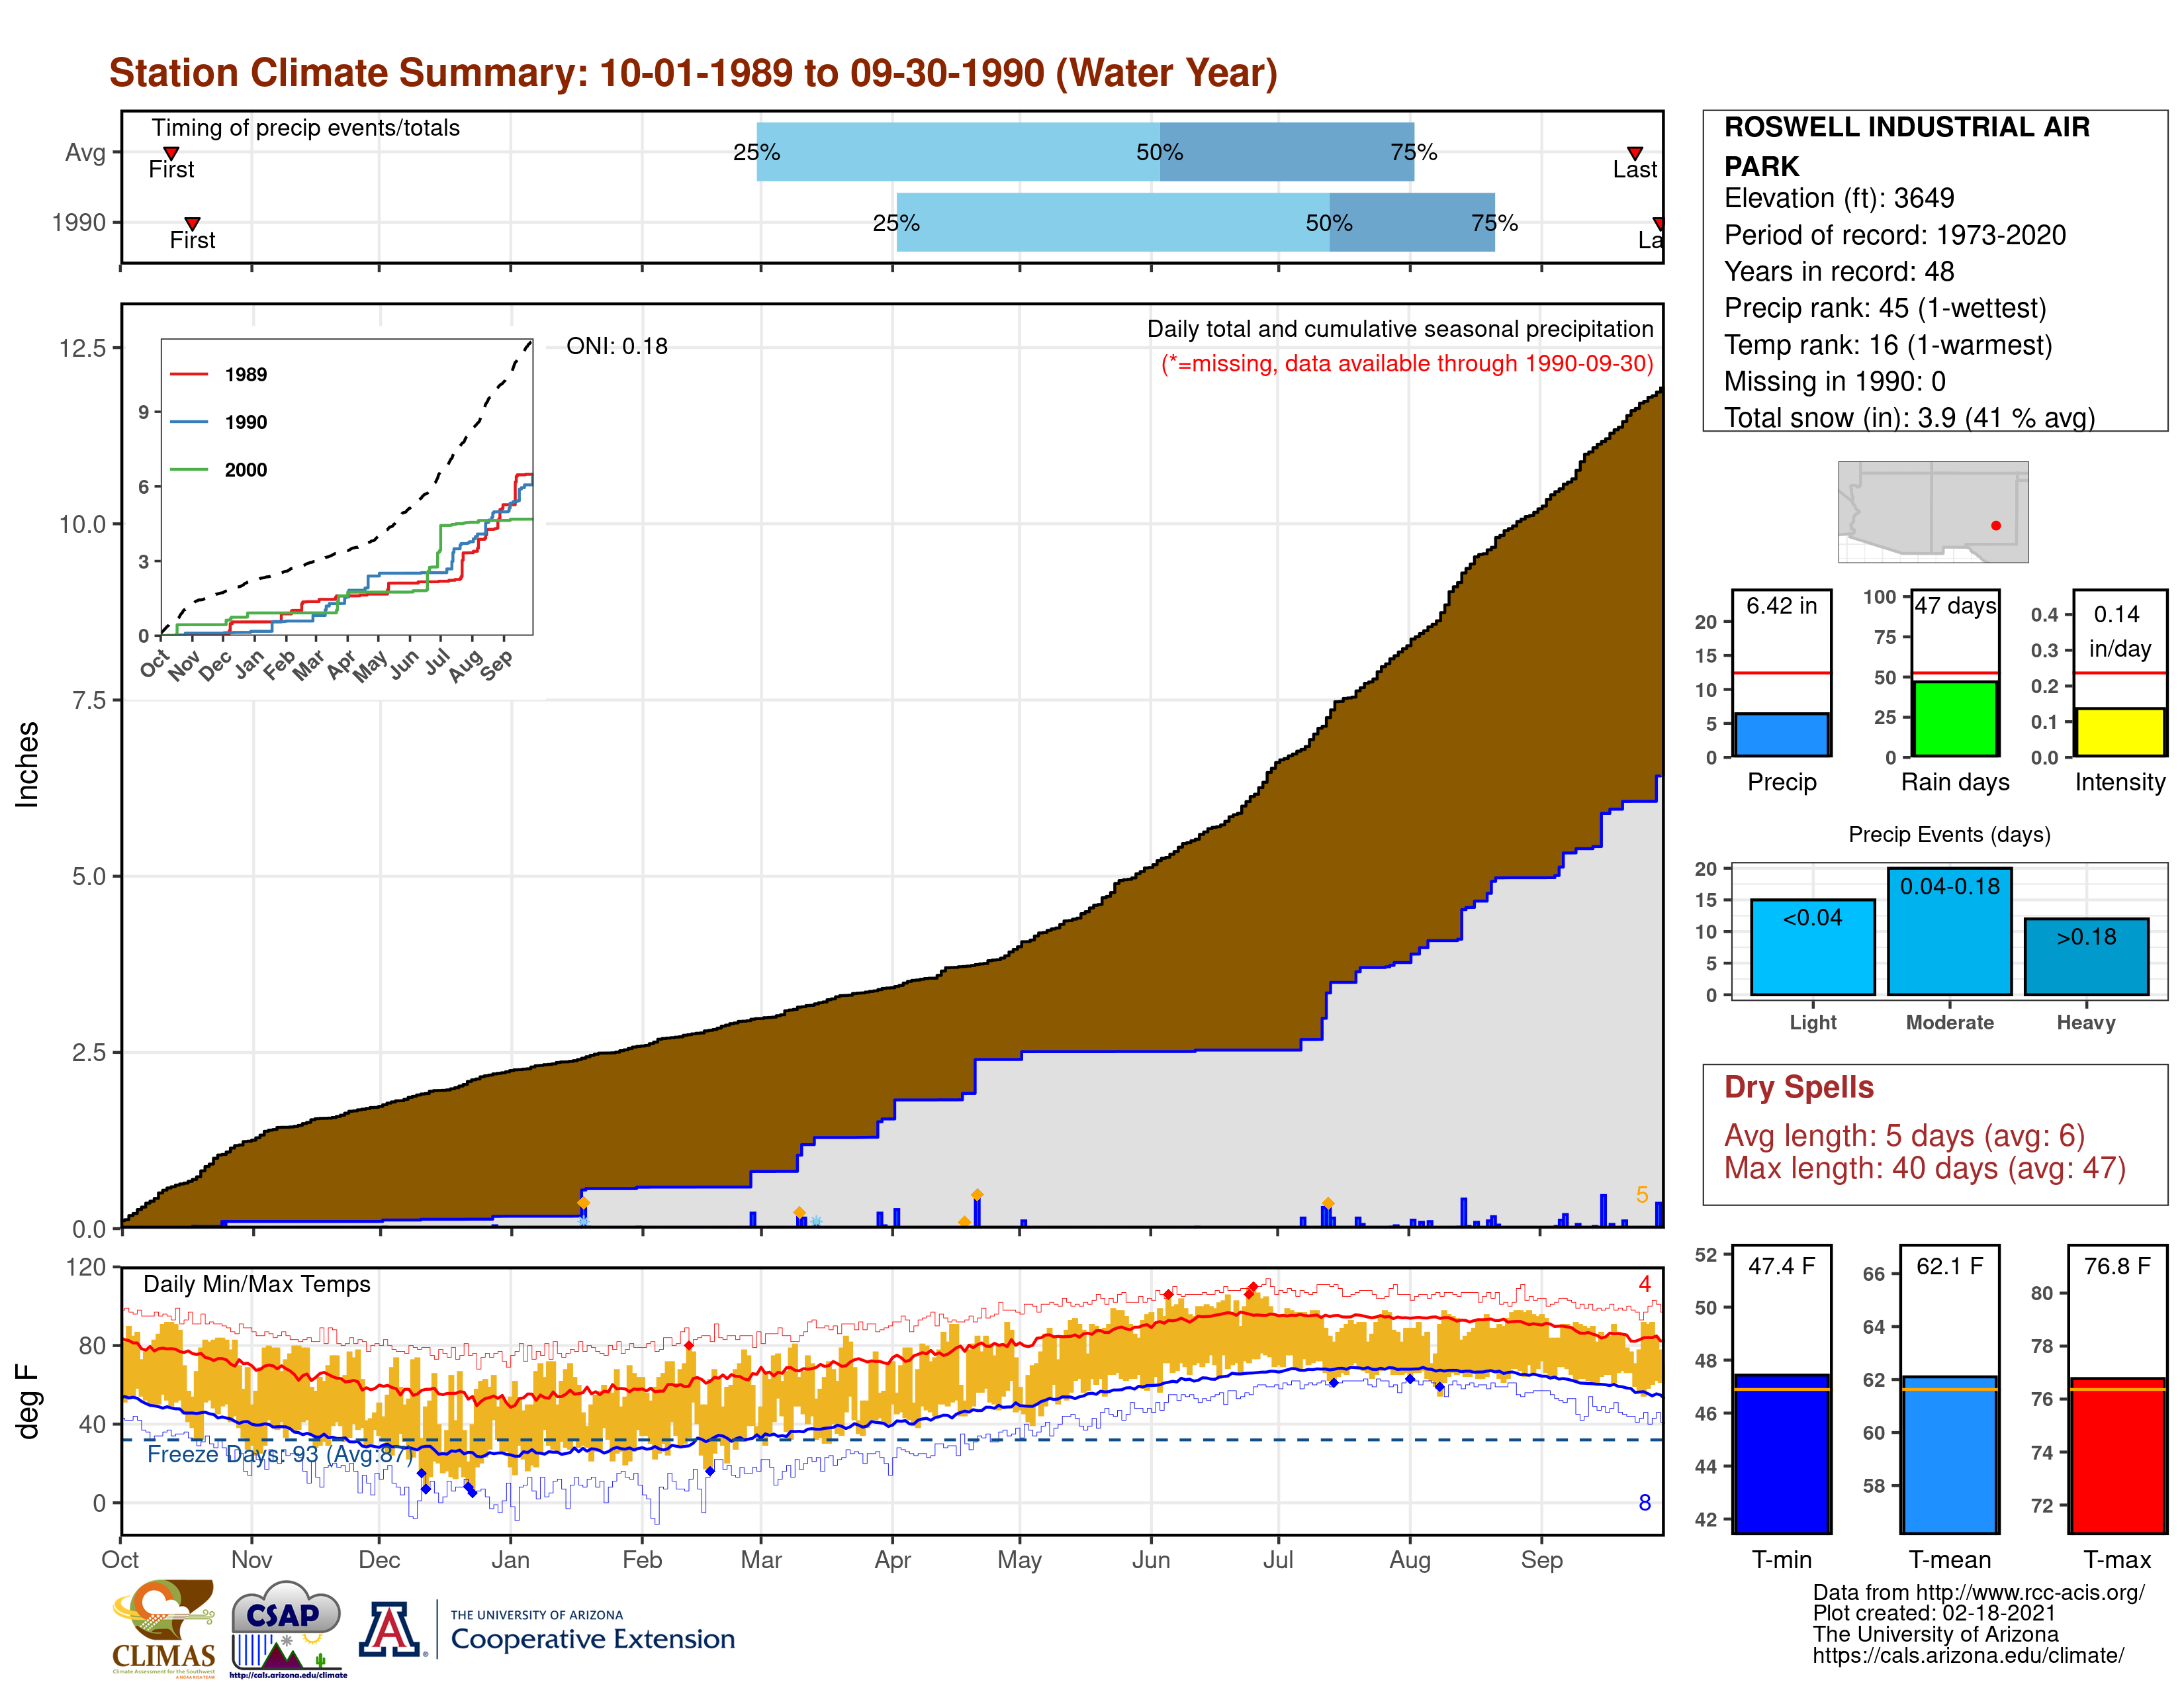The height and width of the screenshot is (1688, 2184).
Task: Click the station location map thumbnail
Action: [x=1933, y=511]
